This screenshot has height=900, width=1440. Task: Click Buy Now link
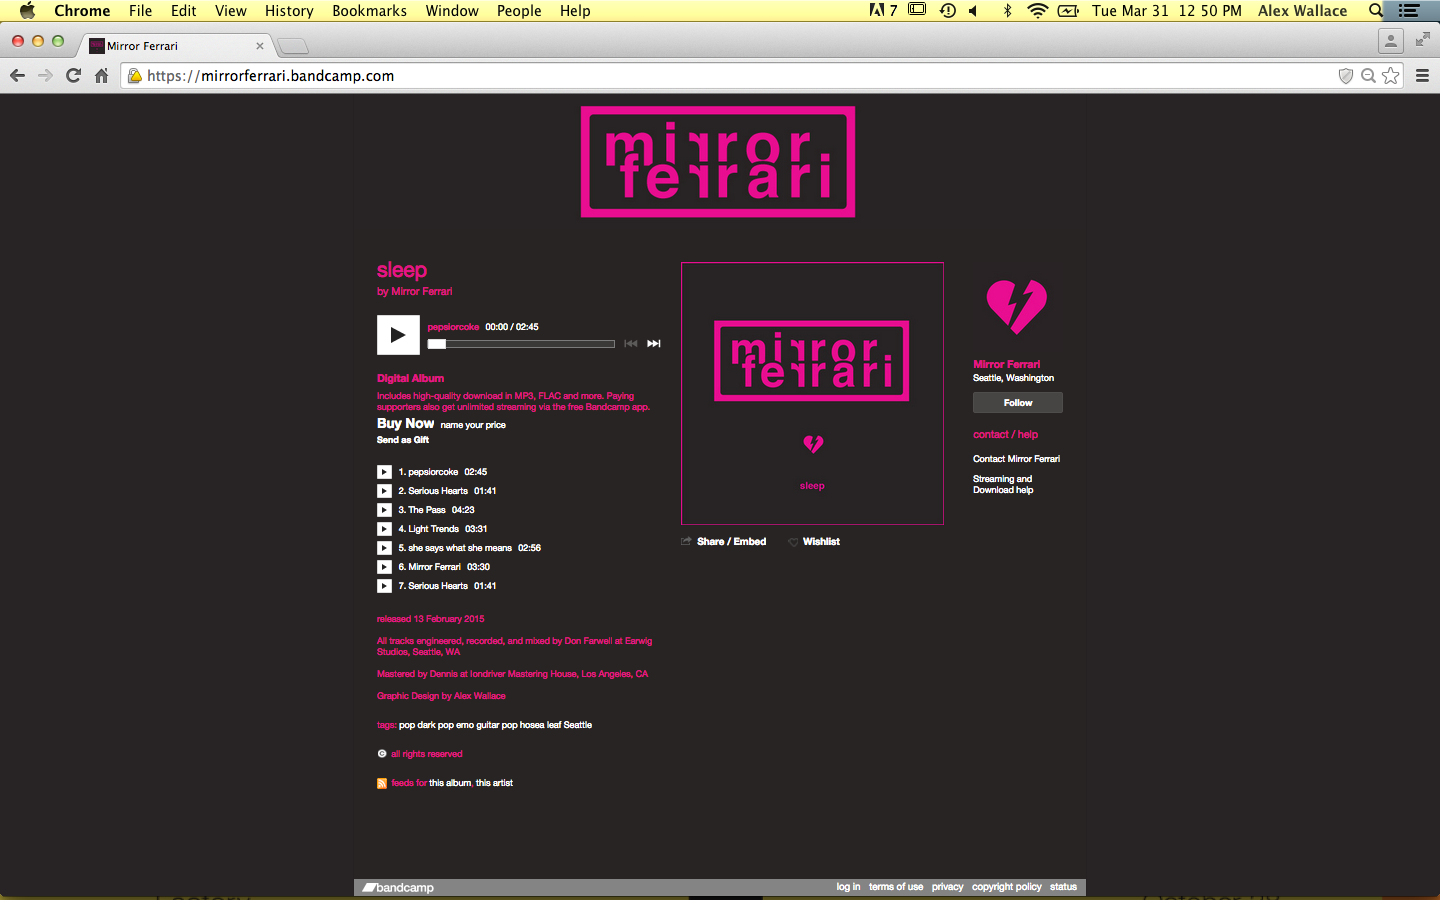tap(405, 423)
